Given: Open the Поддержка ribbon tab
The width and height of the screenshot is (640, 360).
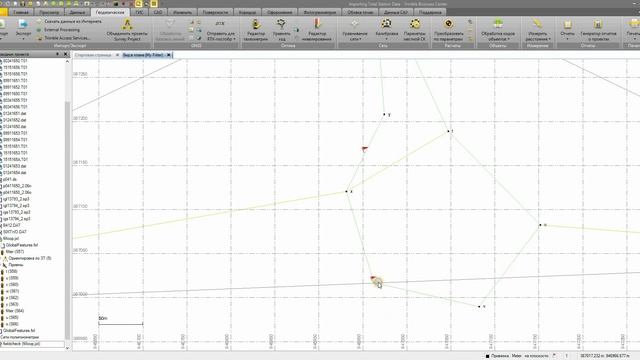Looking at the screenshot, I should (430, 12).
